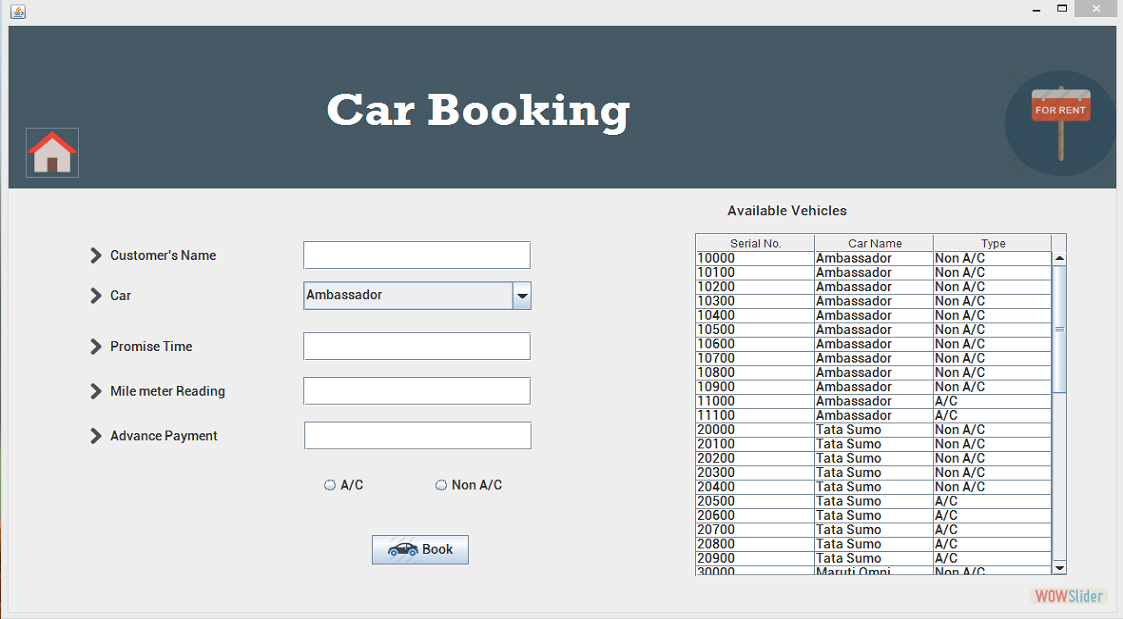Select serial number 20600 cell
Screen dimensions: 1123x619
[755, 516]
